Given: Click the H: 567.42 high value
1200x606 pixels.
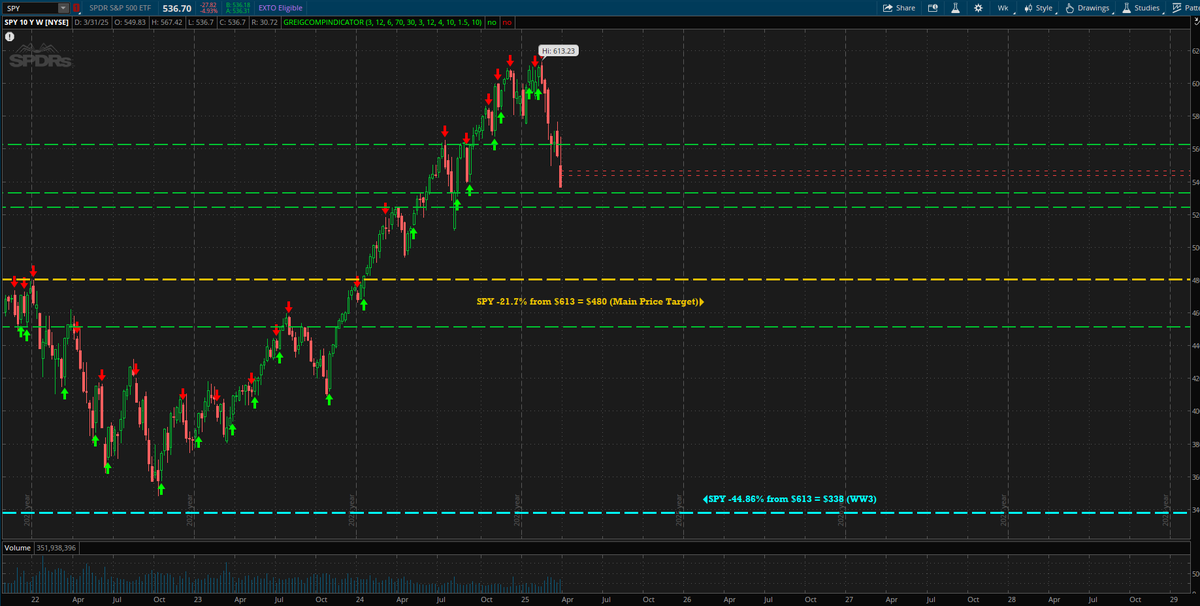Looking at the screenshot, I should coord(167,22).
